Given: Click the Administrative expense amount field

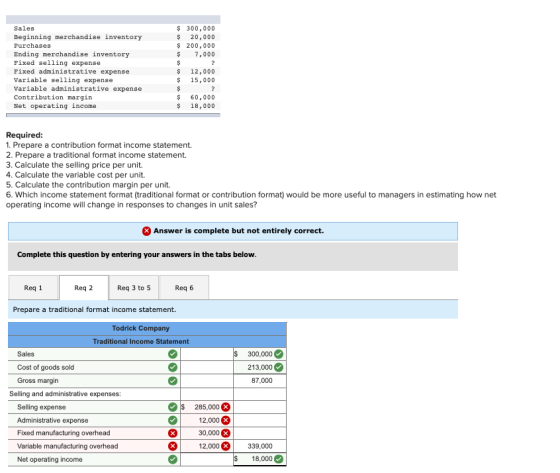Looking at the screenshot, I should point(207,420).
